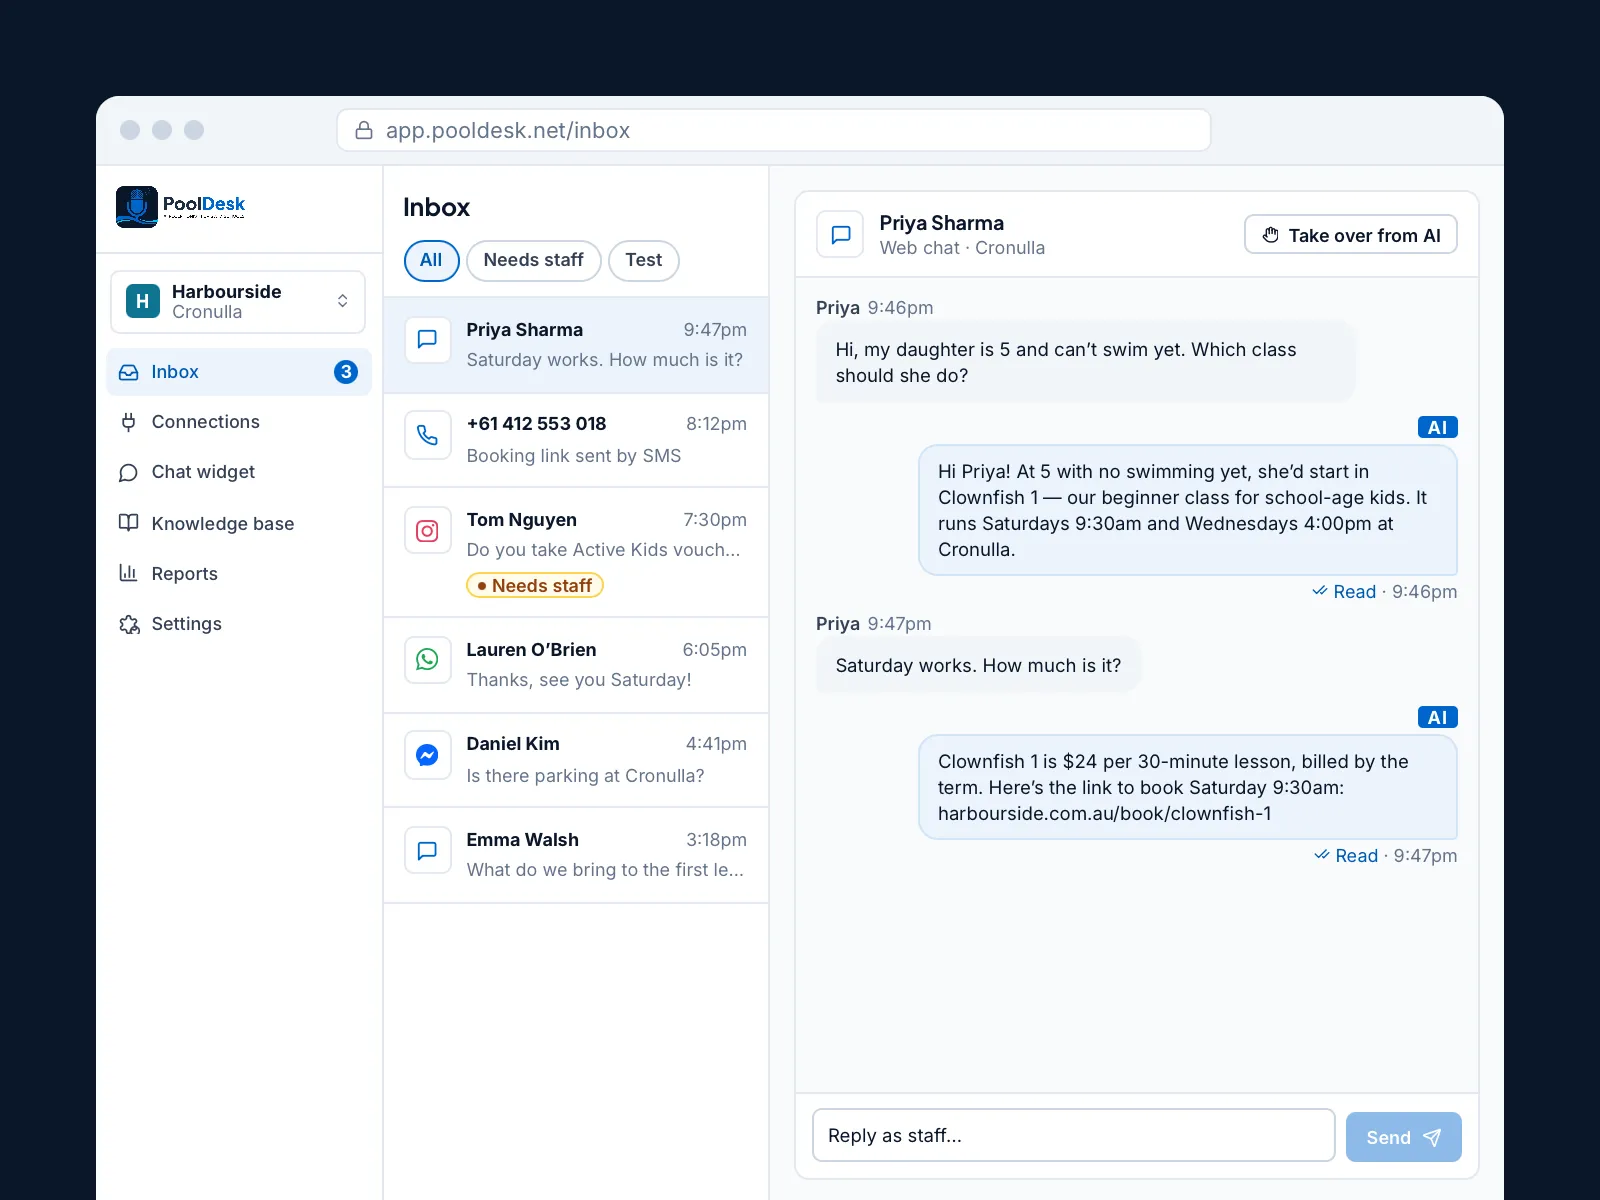The height and width of the screenshot is (1200, 1600).
Task: Expand the Harbourside Cronulla location switcher
Action: point(238,302)
